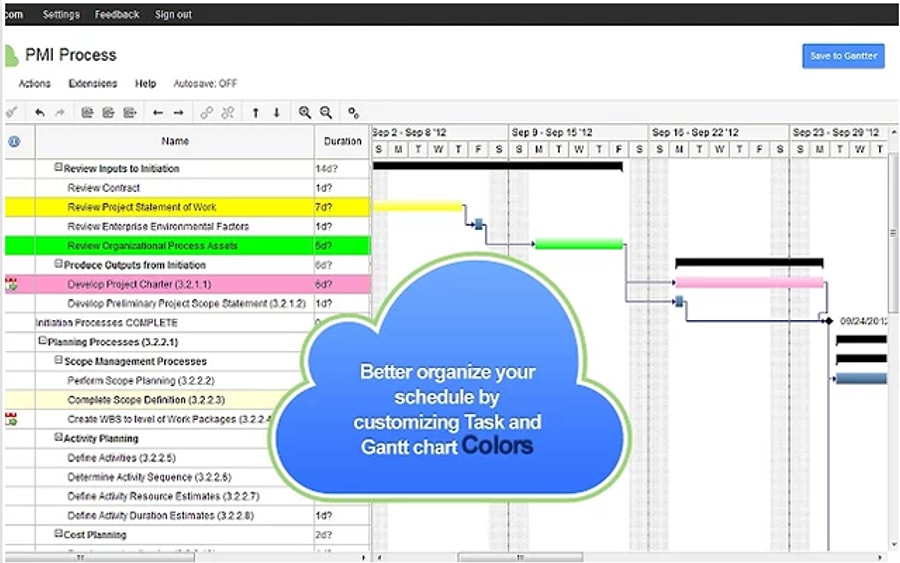The width and height of the screenshot is (900, 563).
Task: Zoom out of the Gantt timeline
Action: pos(326,113)
